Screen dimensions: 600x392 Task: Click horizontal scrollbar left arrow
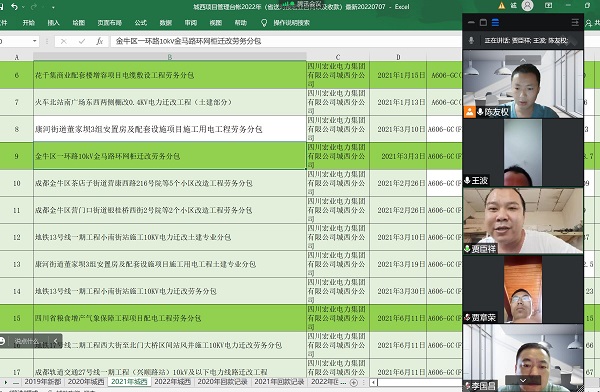(373, 382)
